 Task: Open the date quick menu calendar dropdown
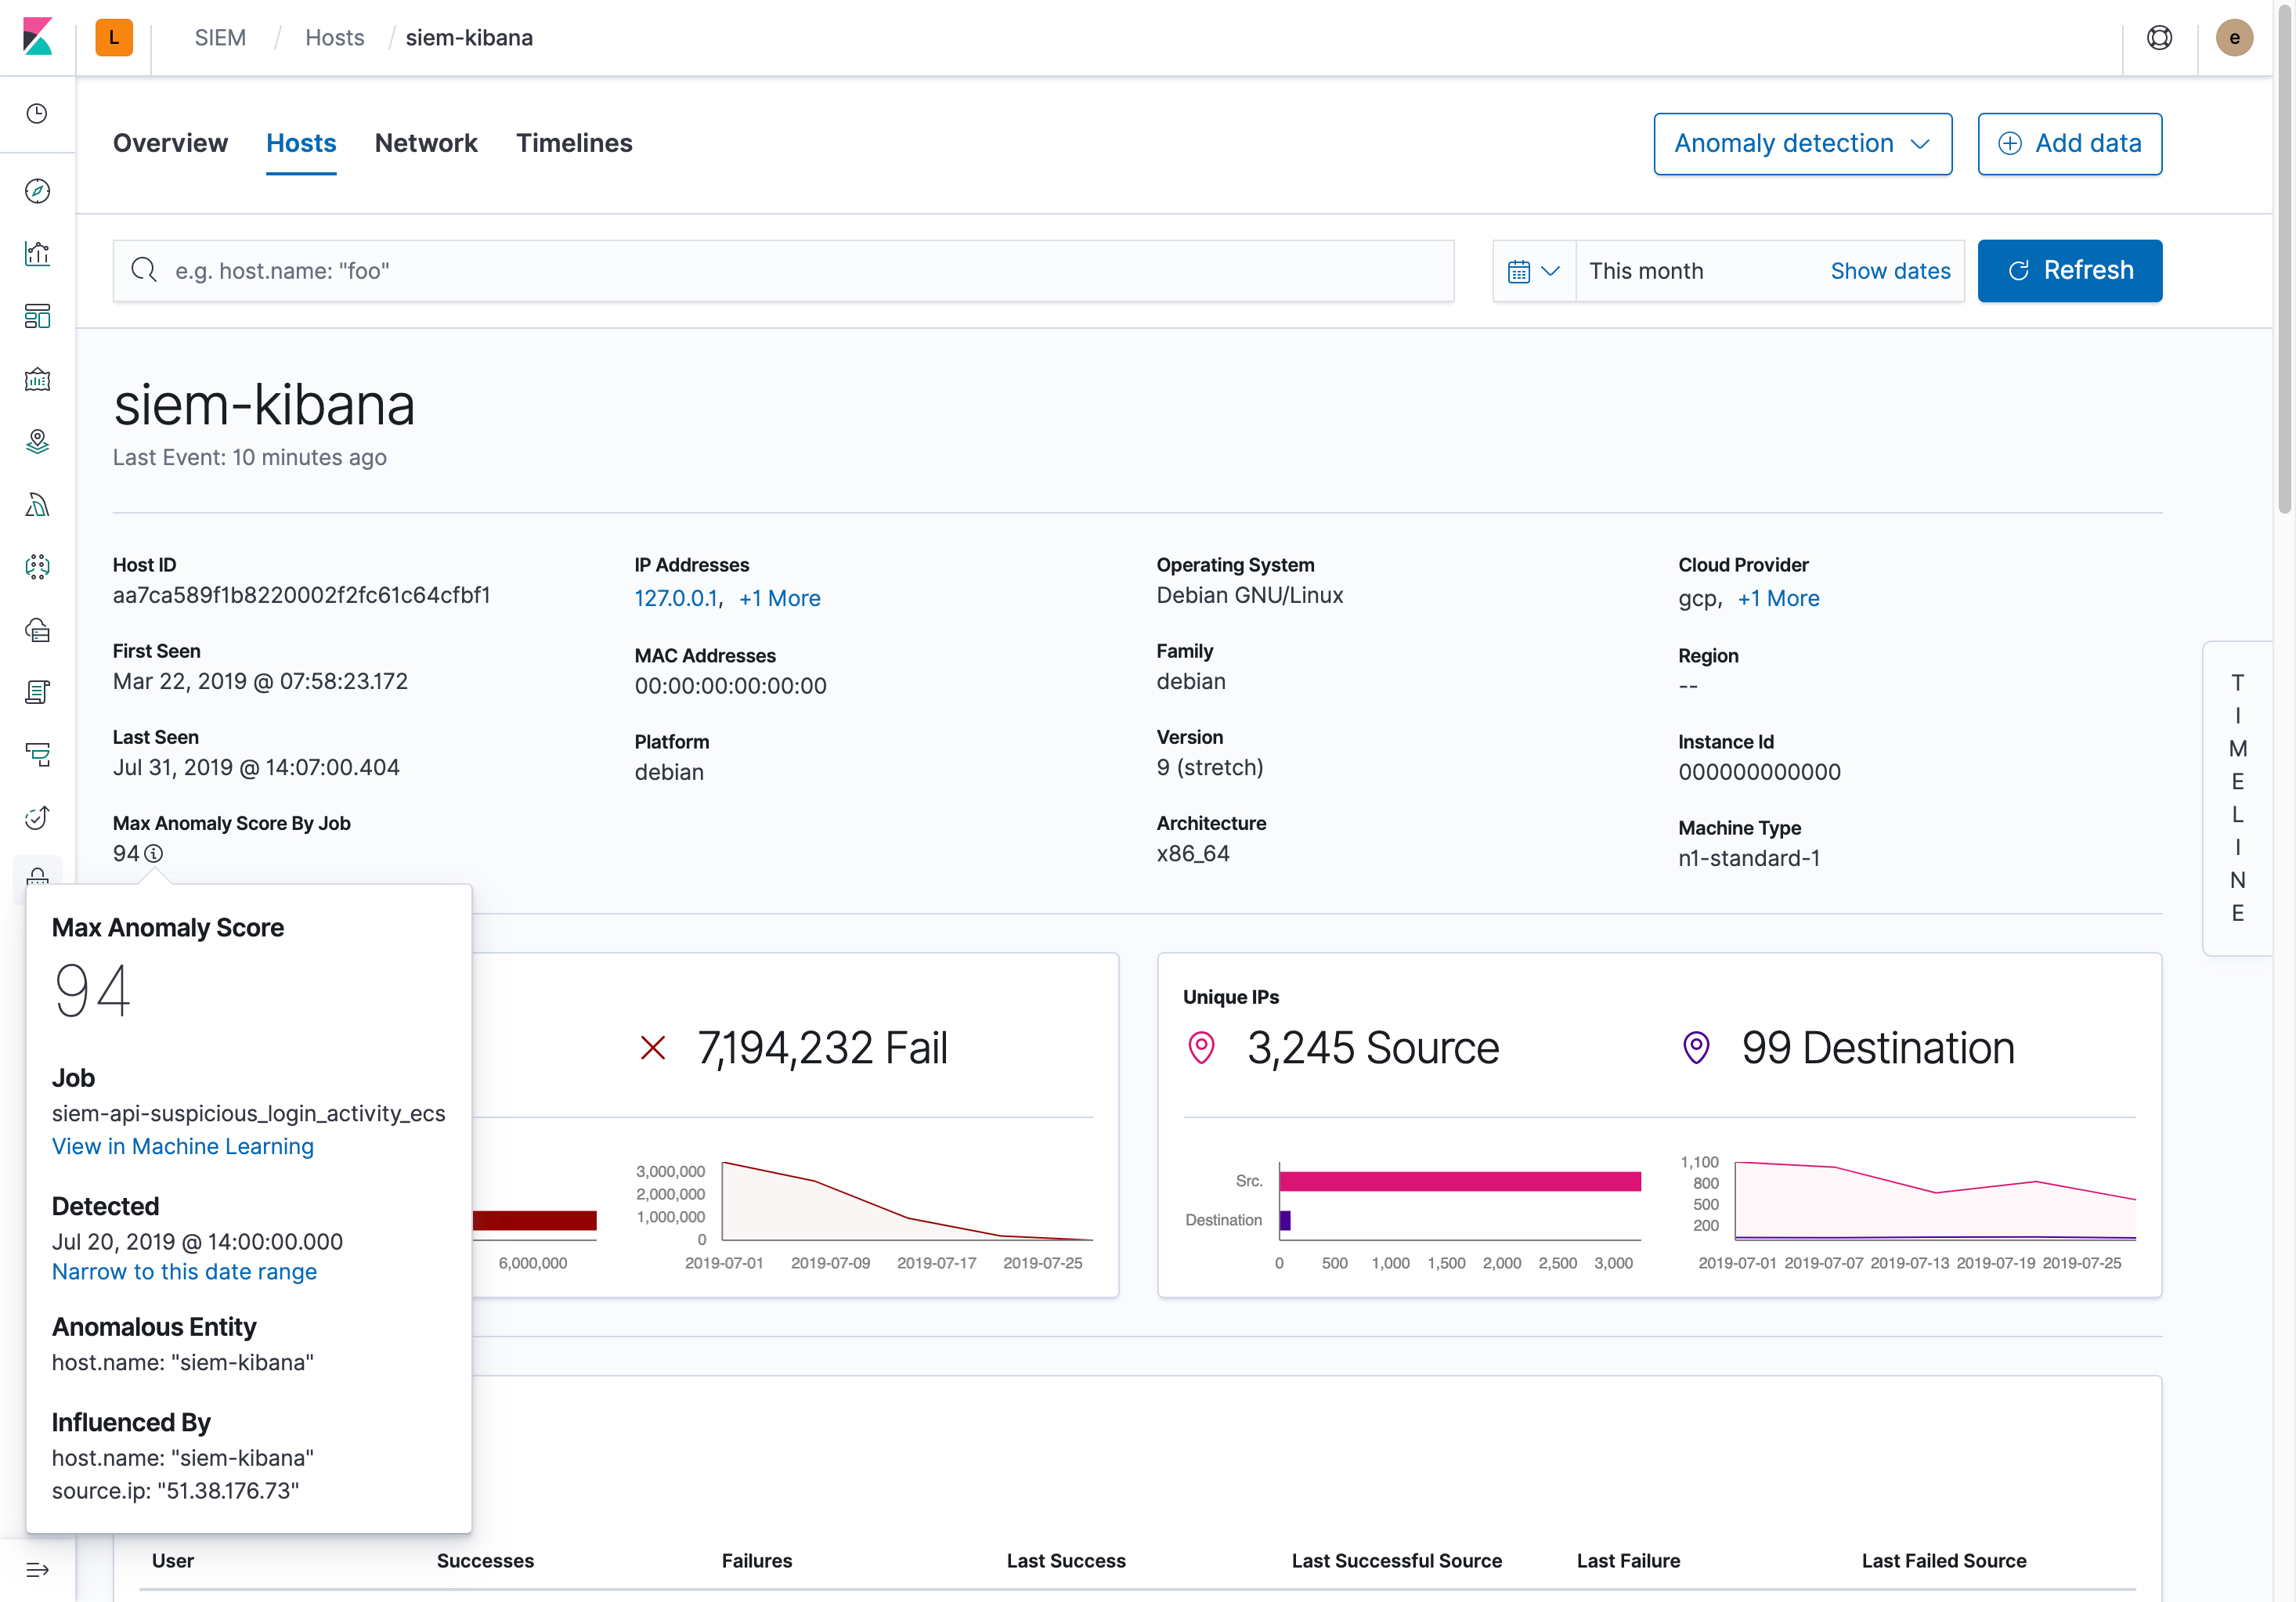tap(1533, 271)
